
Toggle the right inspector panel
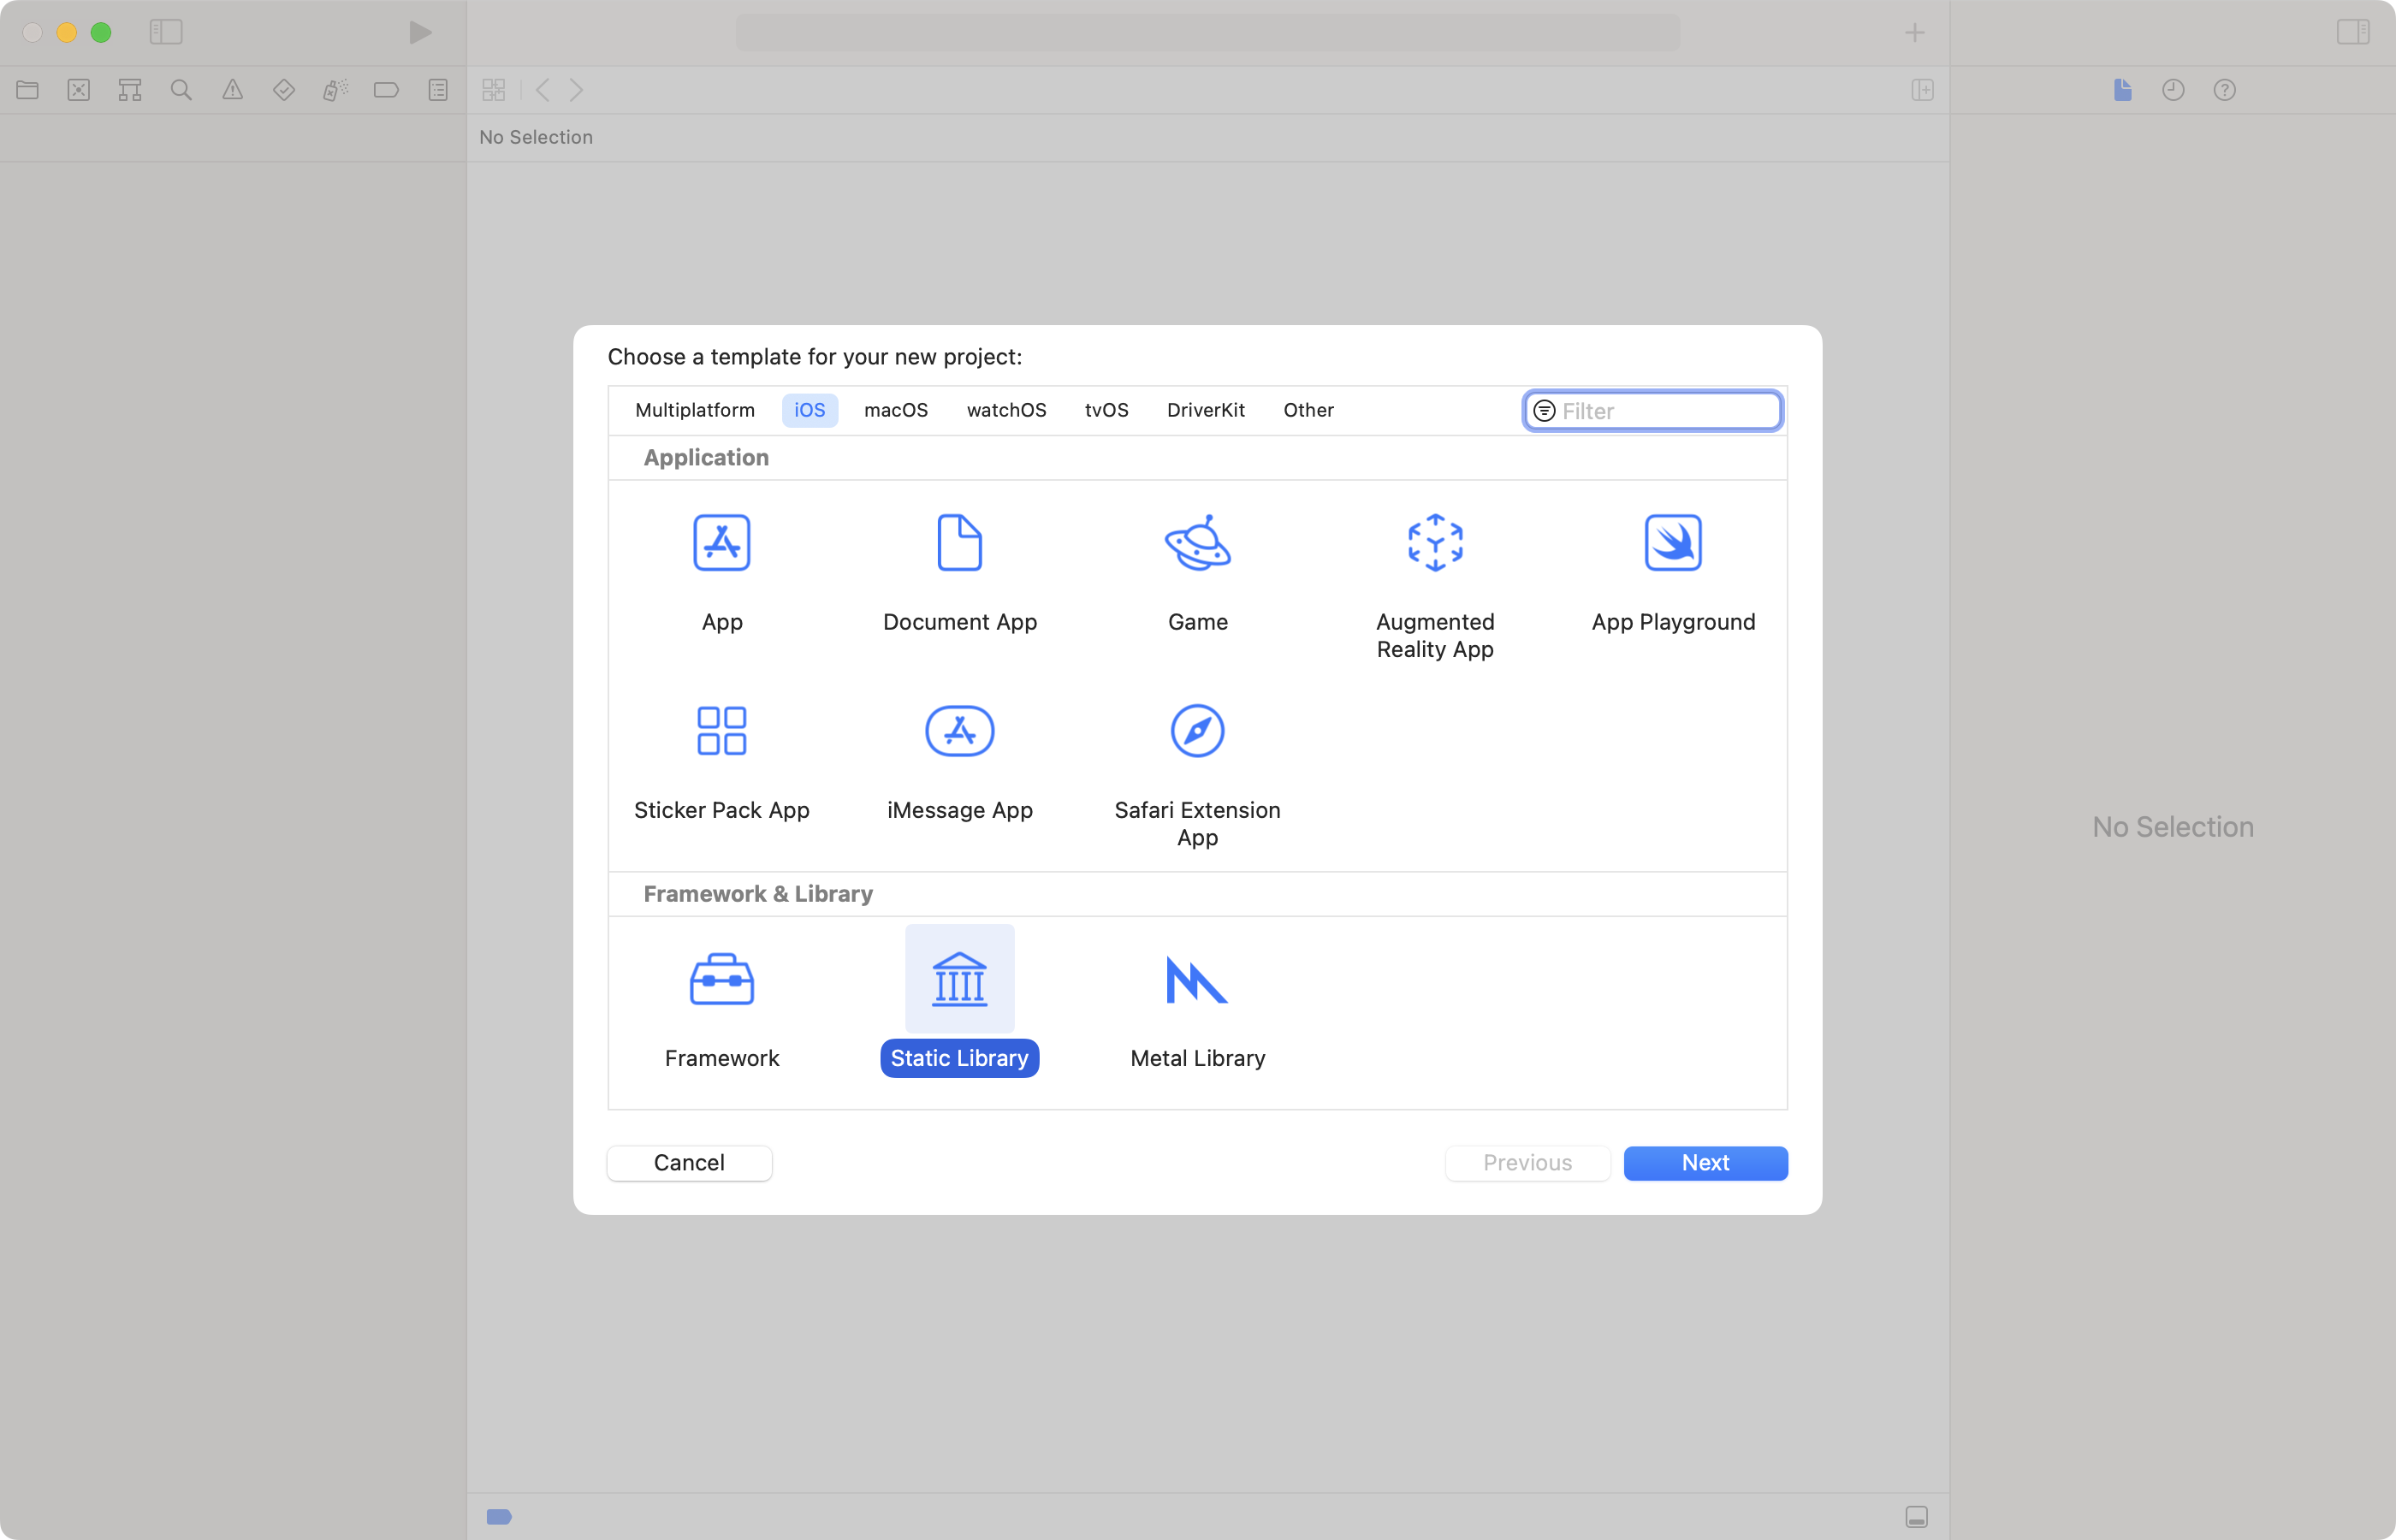click(2352, 32)
